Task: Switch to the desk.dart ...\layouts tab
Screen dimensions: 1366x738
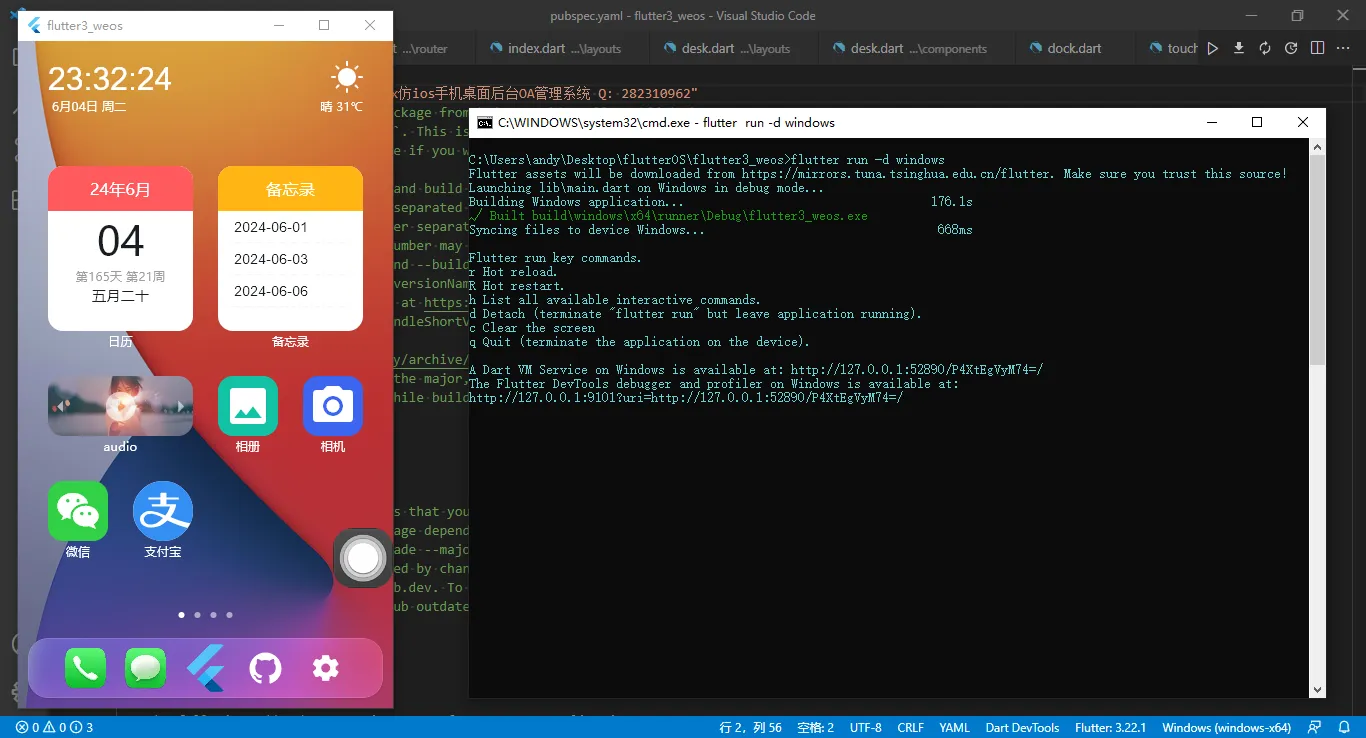Action: pyautogui.click(x=733, y=48)
